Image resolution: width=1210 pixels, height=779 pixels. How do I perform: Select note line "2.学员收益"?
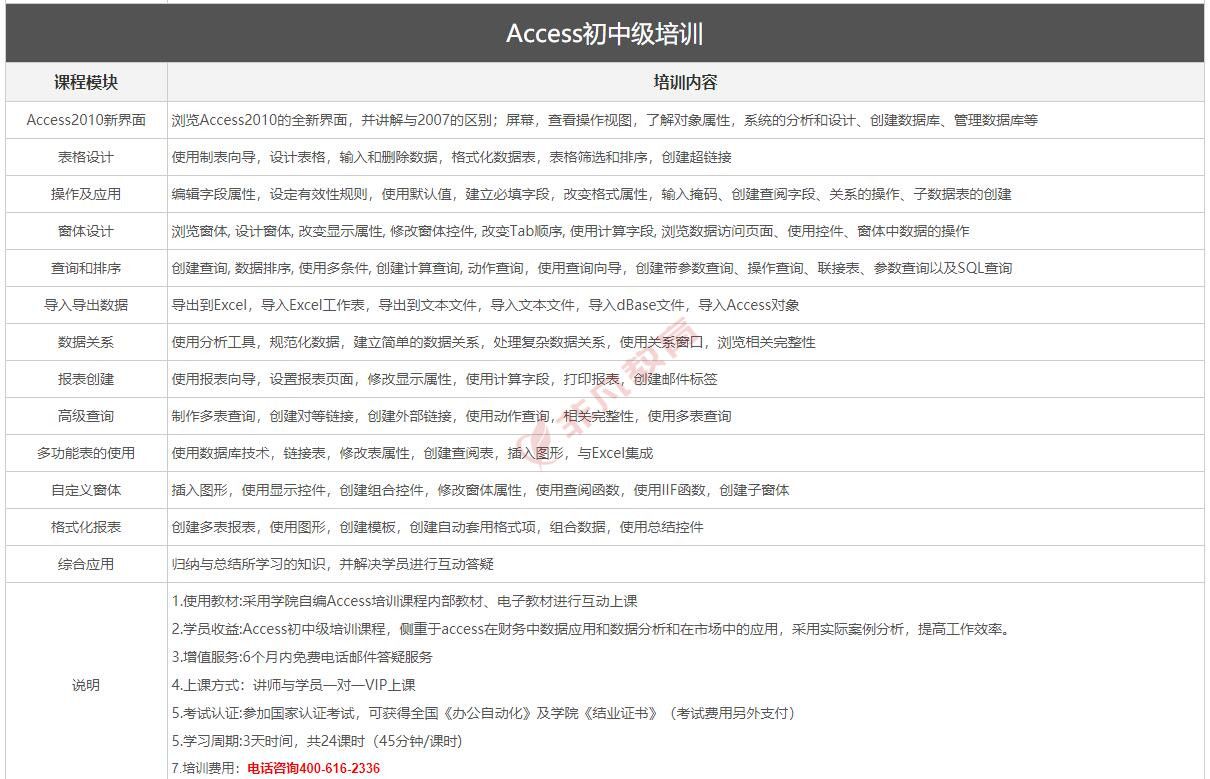pyautogui.click(x=591, y=629)
